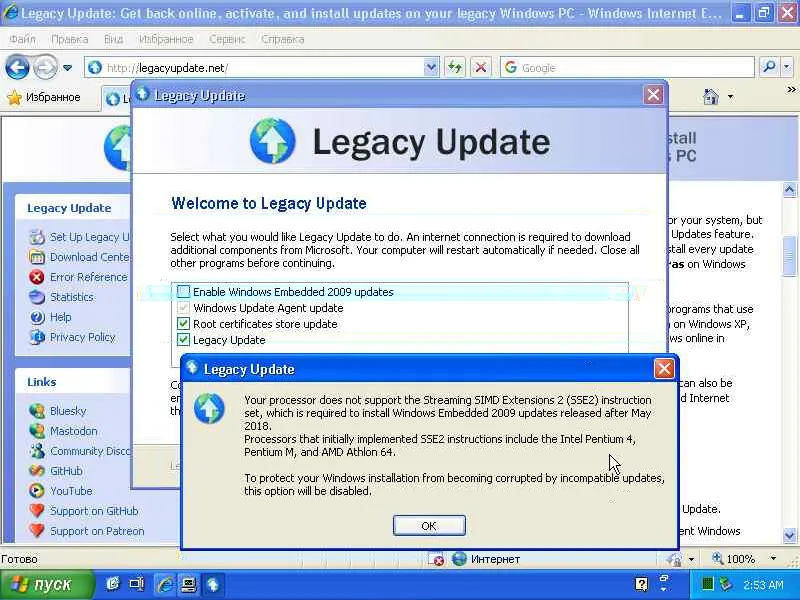Open the Справка menu
Screen dimensions: 800x600
[x=283, y=39]
